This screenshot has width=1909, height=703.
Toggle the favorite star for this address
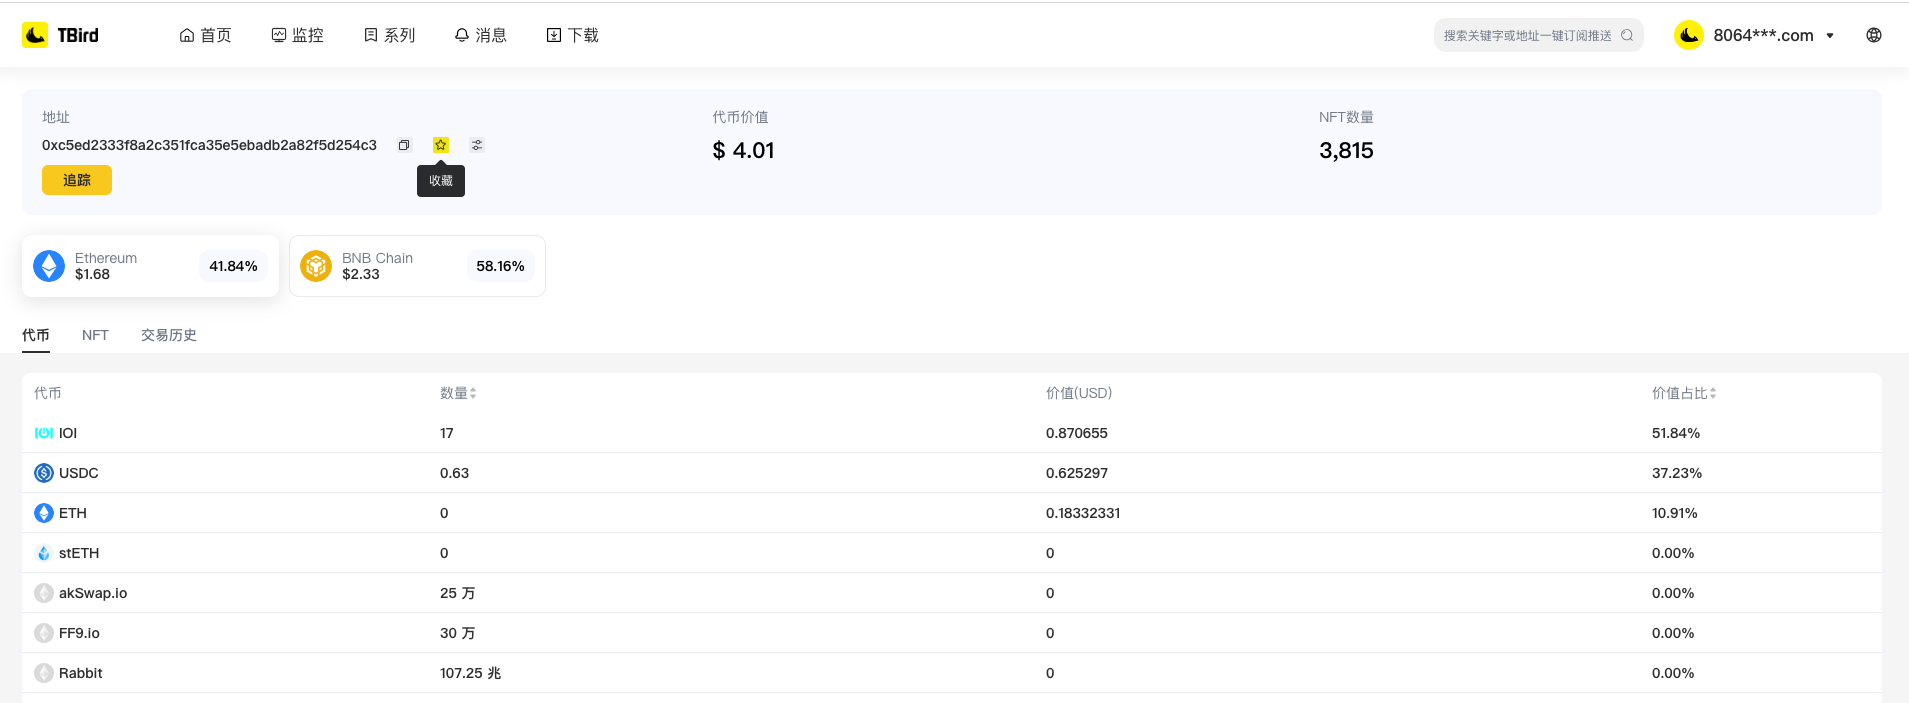tap(441, 145)
